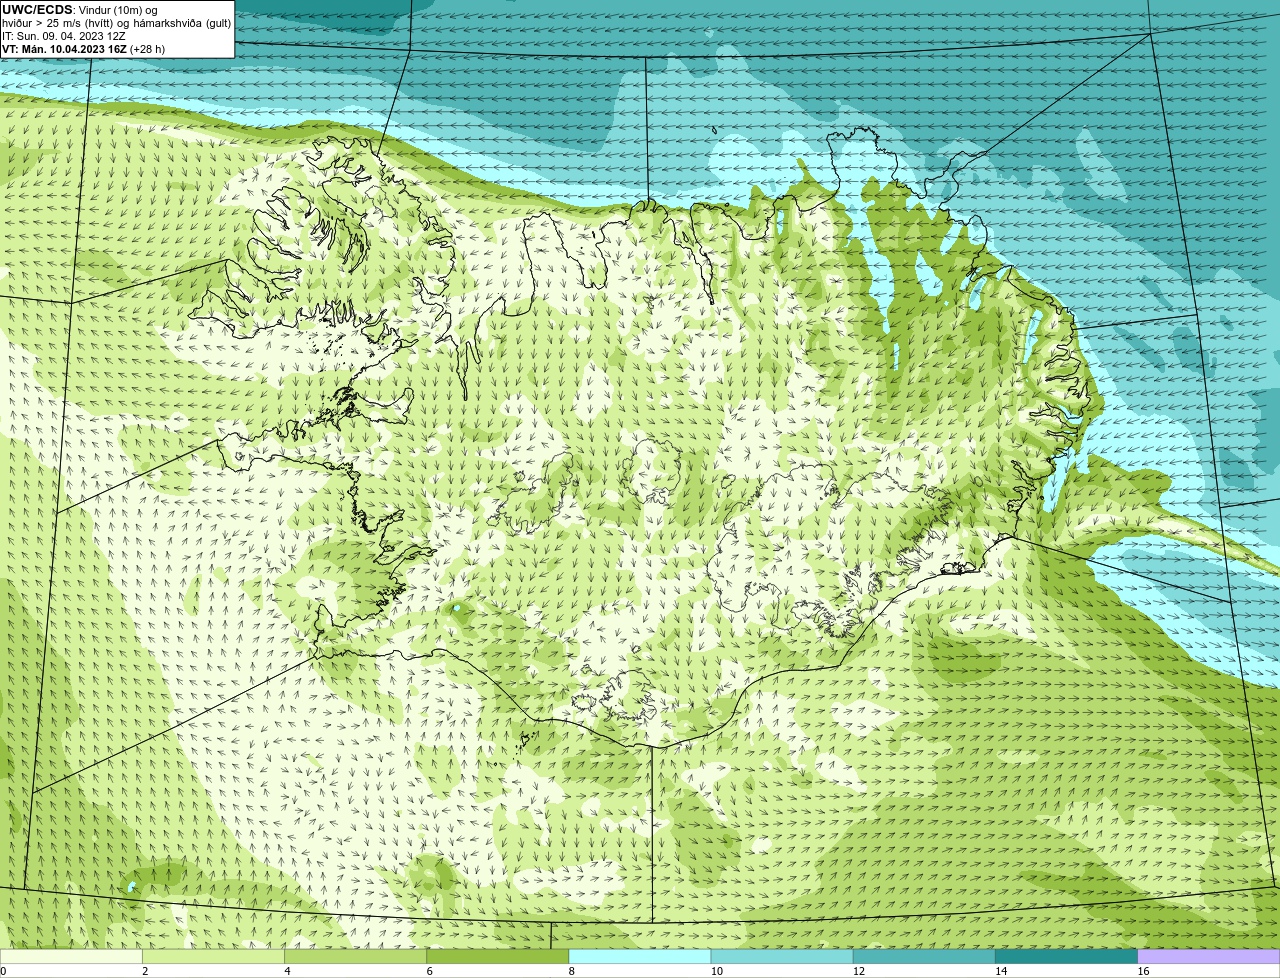
Task: Click the '4' tick label on the color scale
Action: click(287, 971)
